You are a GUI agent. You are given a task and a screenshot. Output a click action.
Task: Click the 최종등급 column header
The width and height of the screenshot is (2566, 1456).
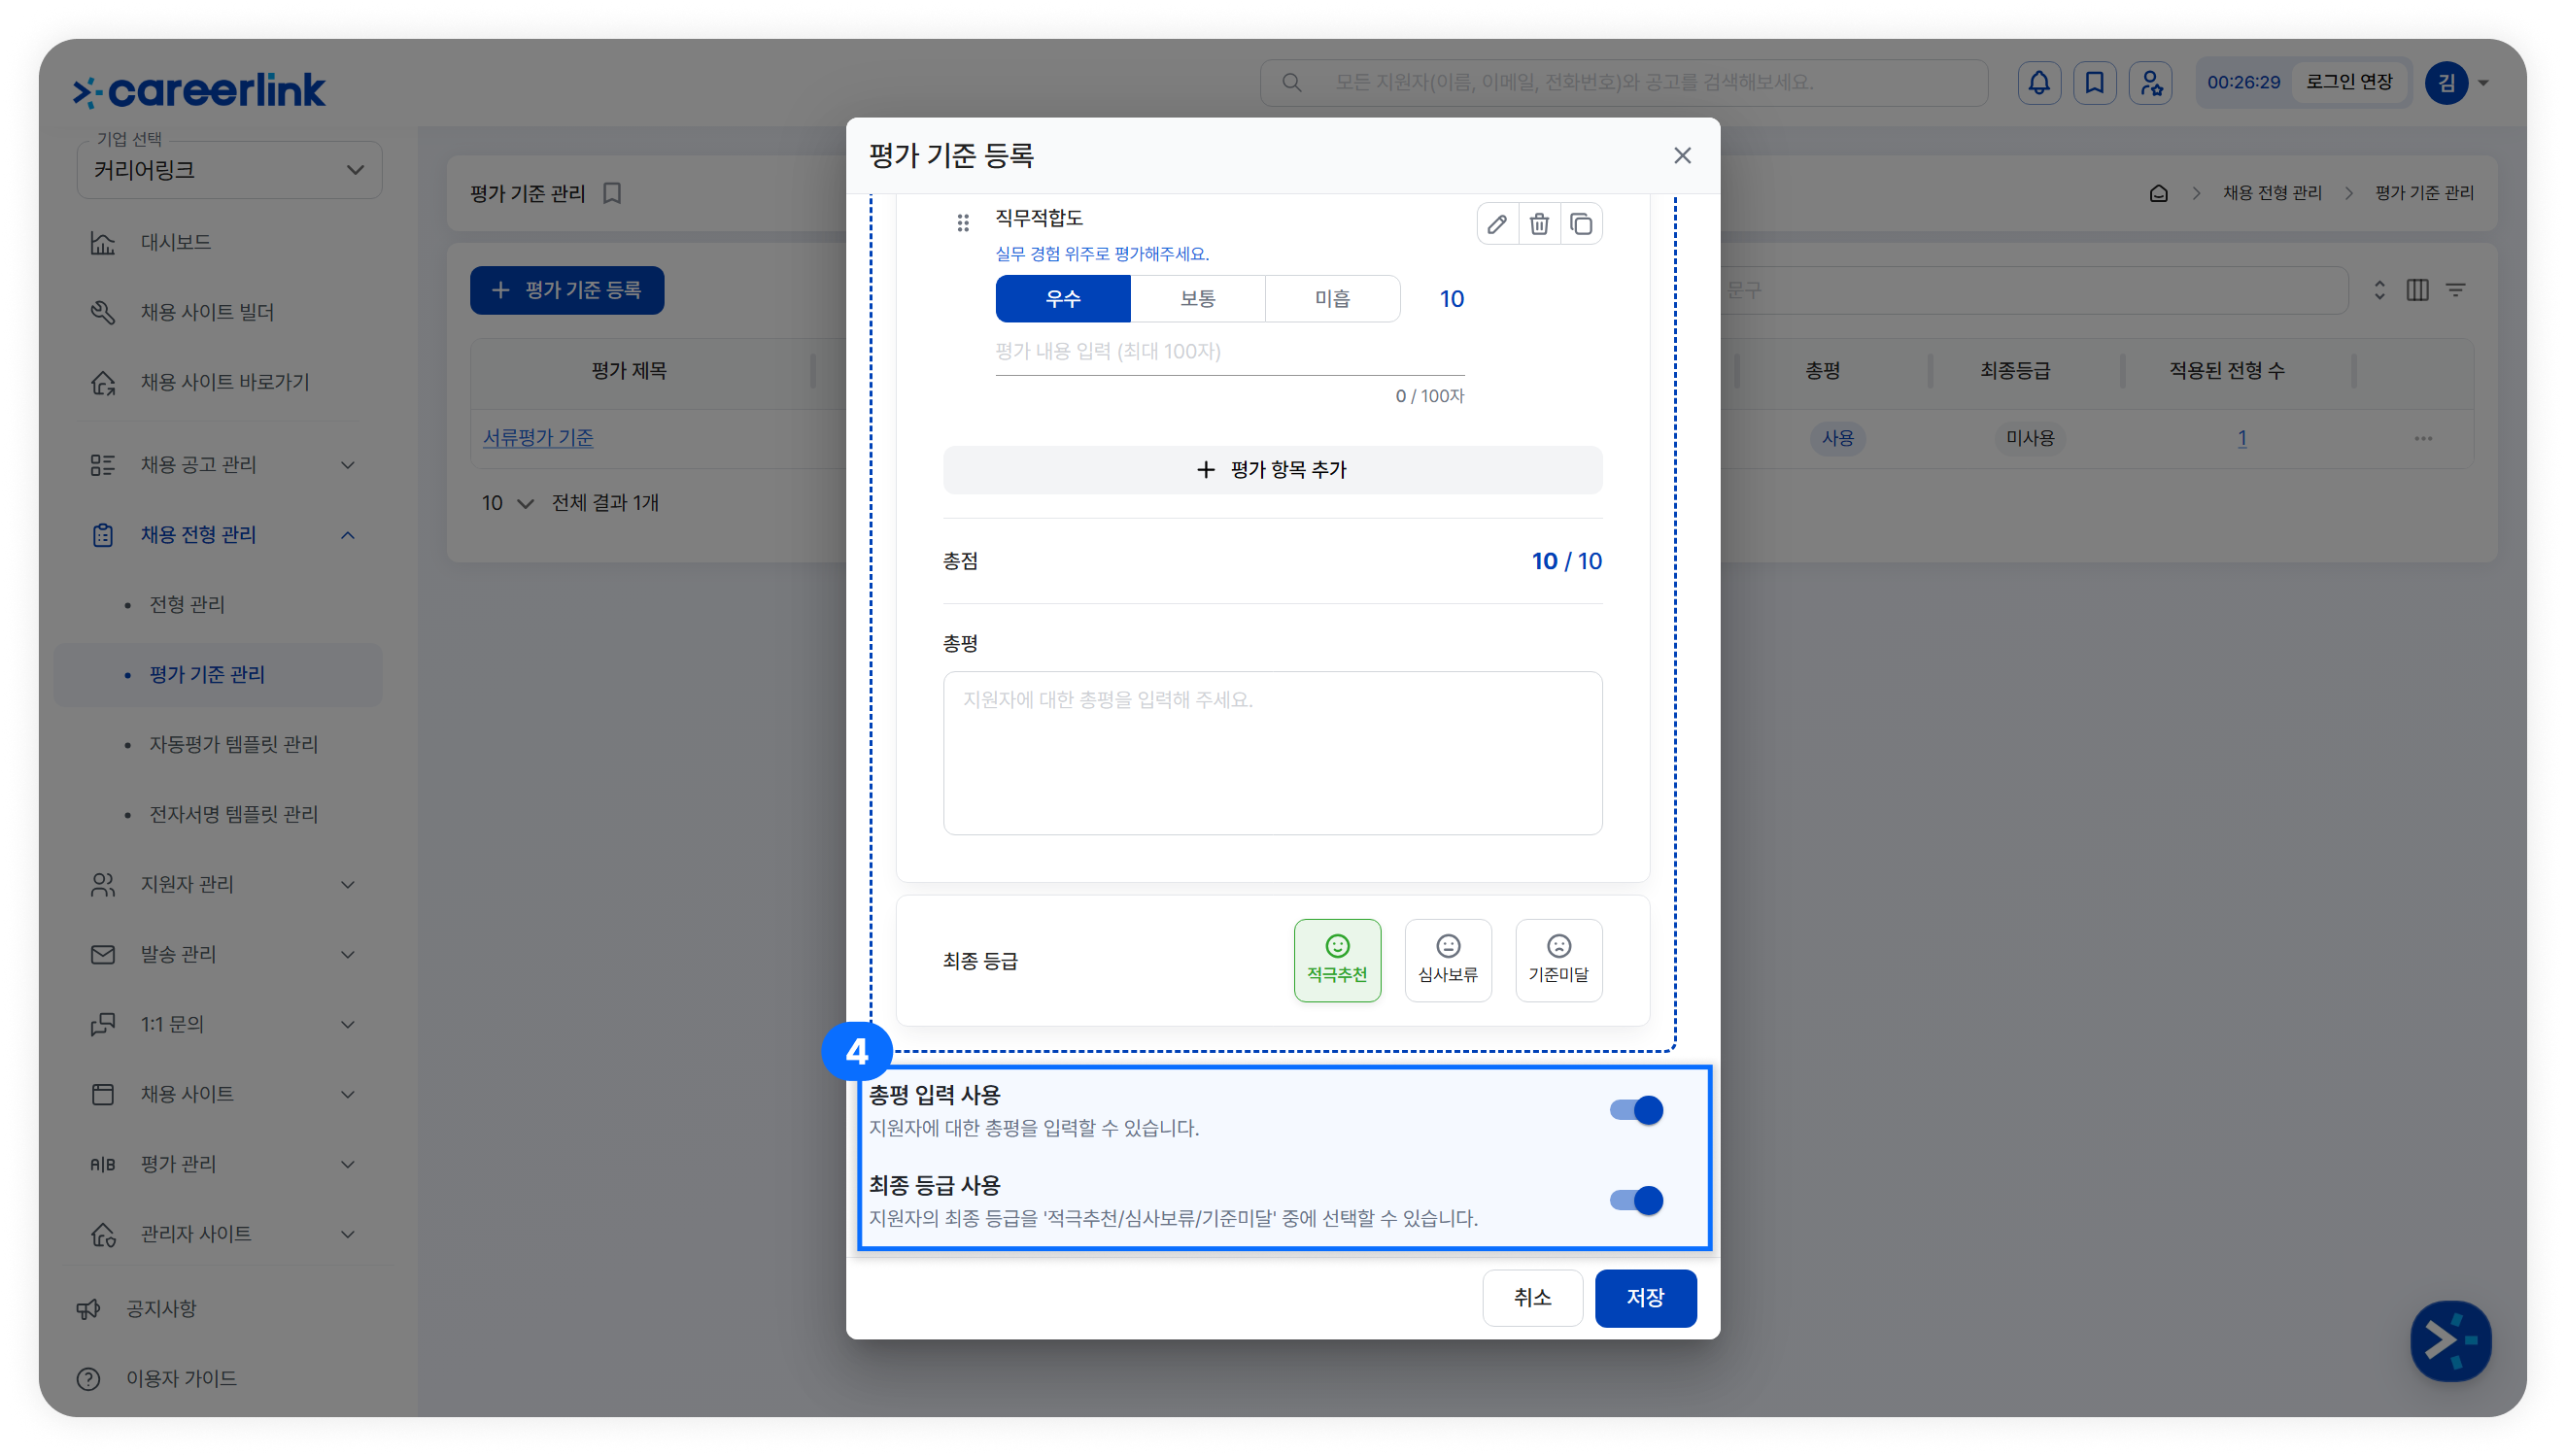pyautogui.click(x=2015, y=371)
